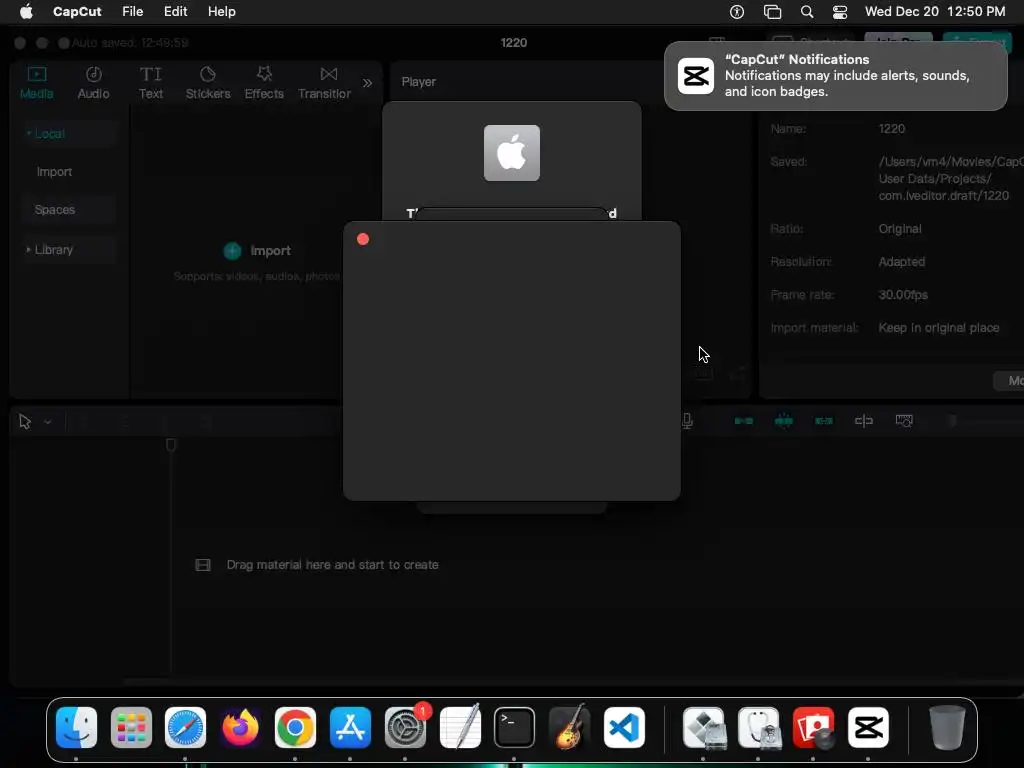Open TextEdit from the Dock

click(x=460, y=727)
